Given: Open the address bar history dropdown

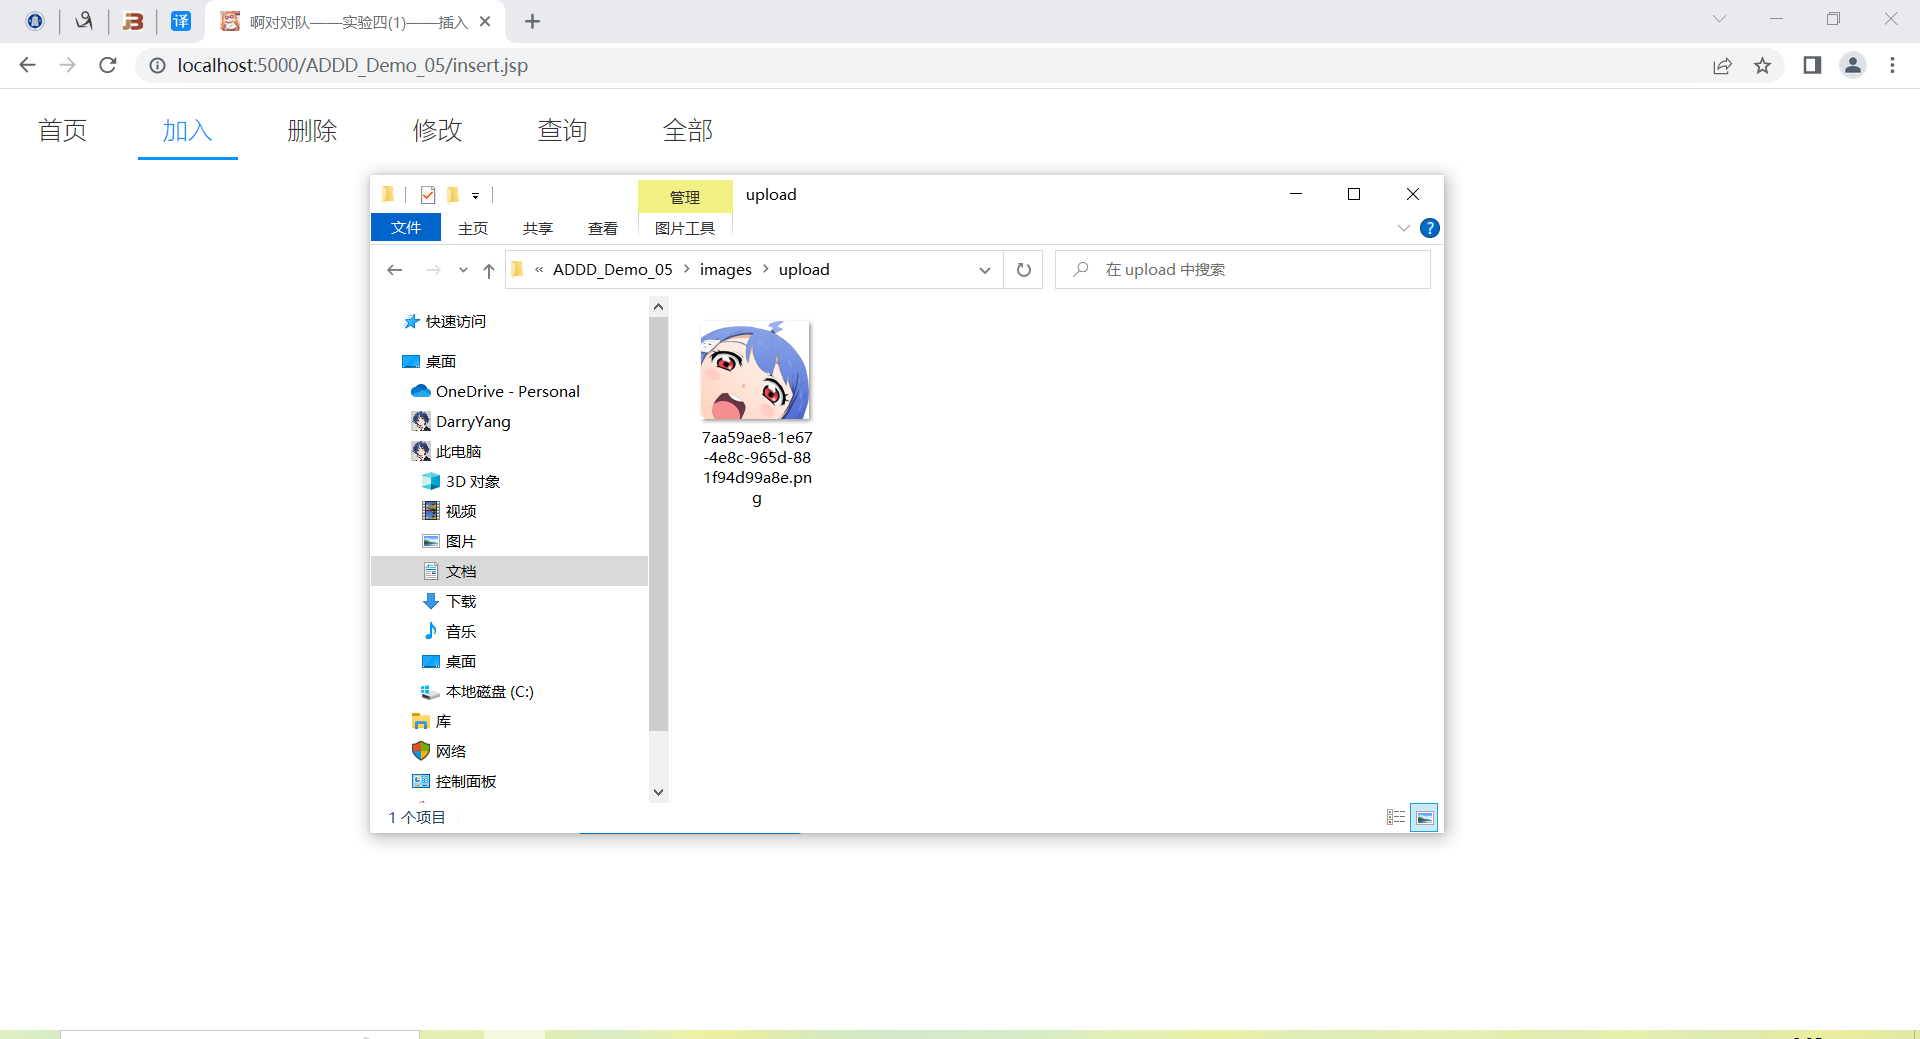Looking at the screenshot, I should [x=985, y=270].
